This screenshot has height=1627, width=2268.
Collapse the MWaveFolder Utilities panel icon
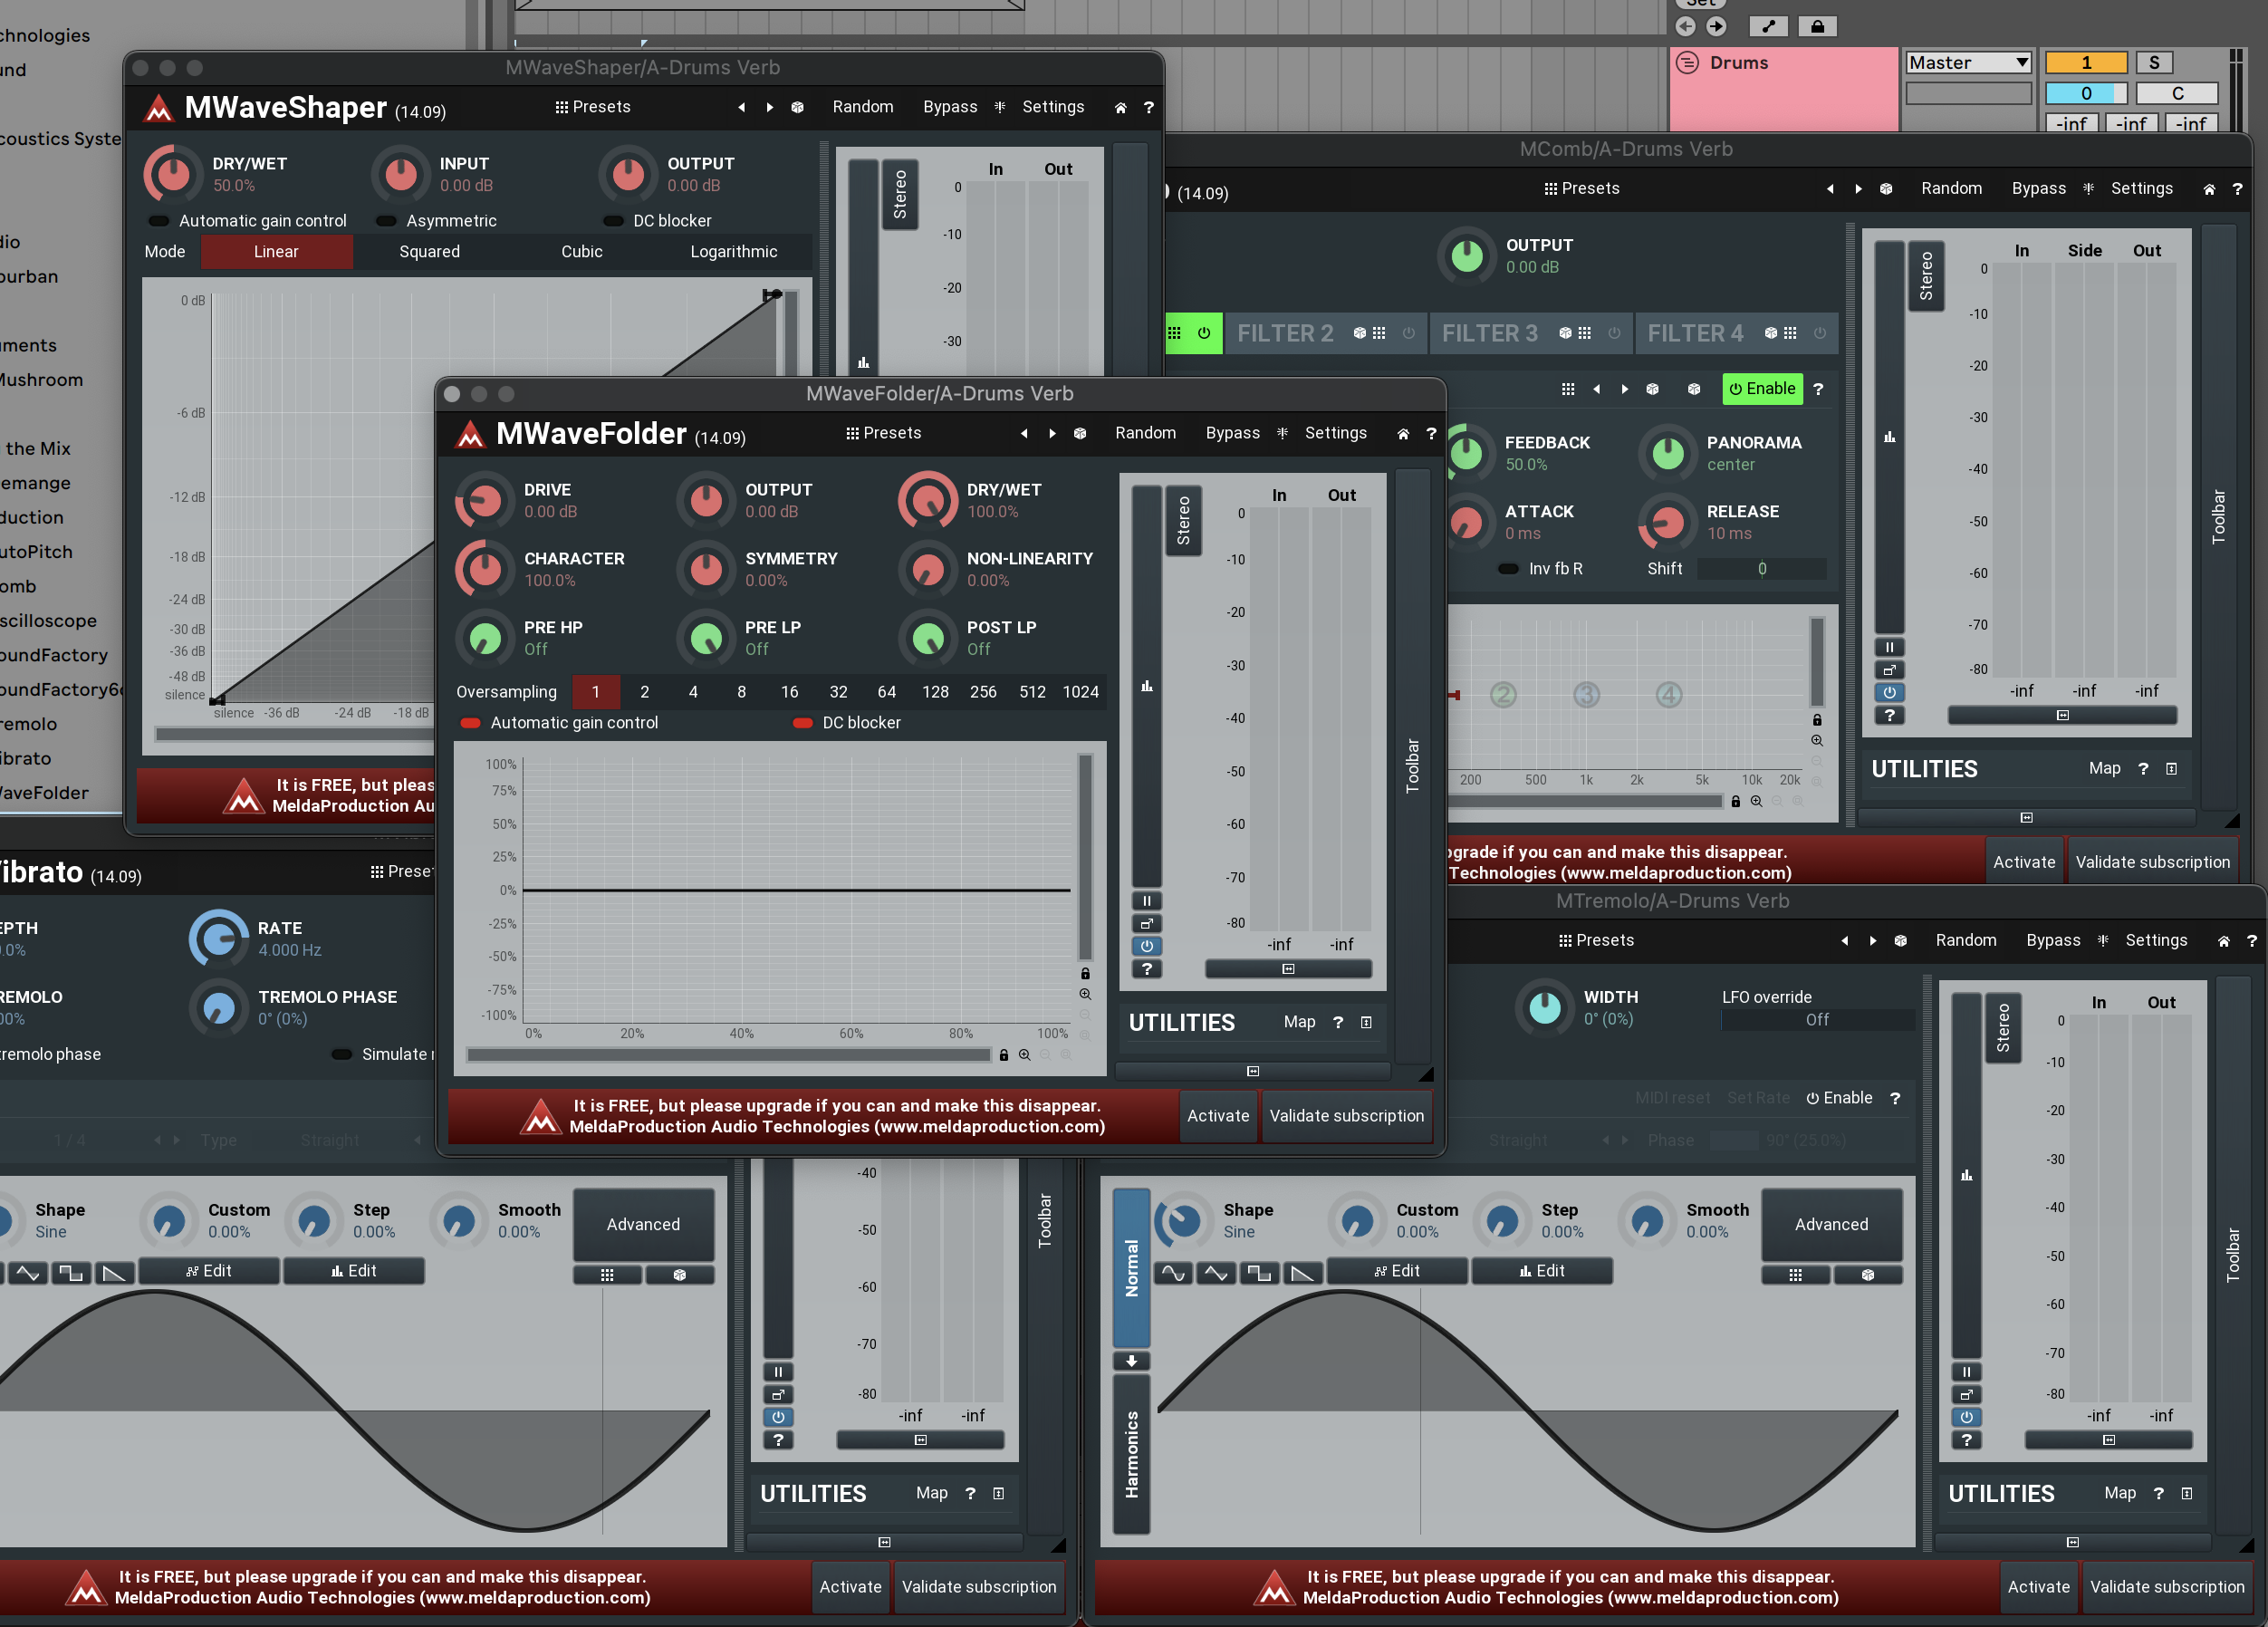click(1366, 1022)
